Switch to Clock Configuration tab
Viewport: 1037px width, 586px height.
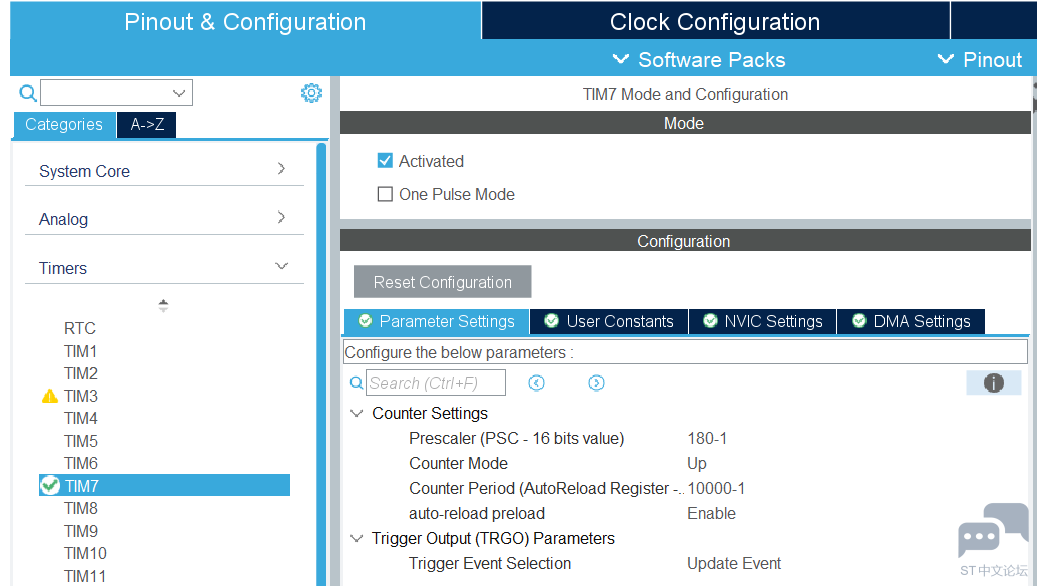click(715, 22)
